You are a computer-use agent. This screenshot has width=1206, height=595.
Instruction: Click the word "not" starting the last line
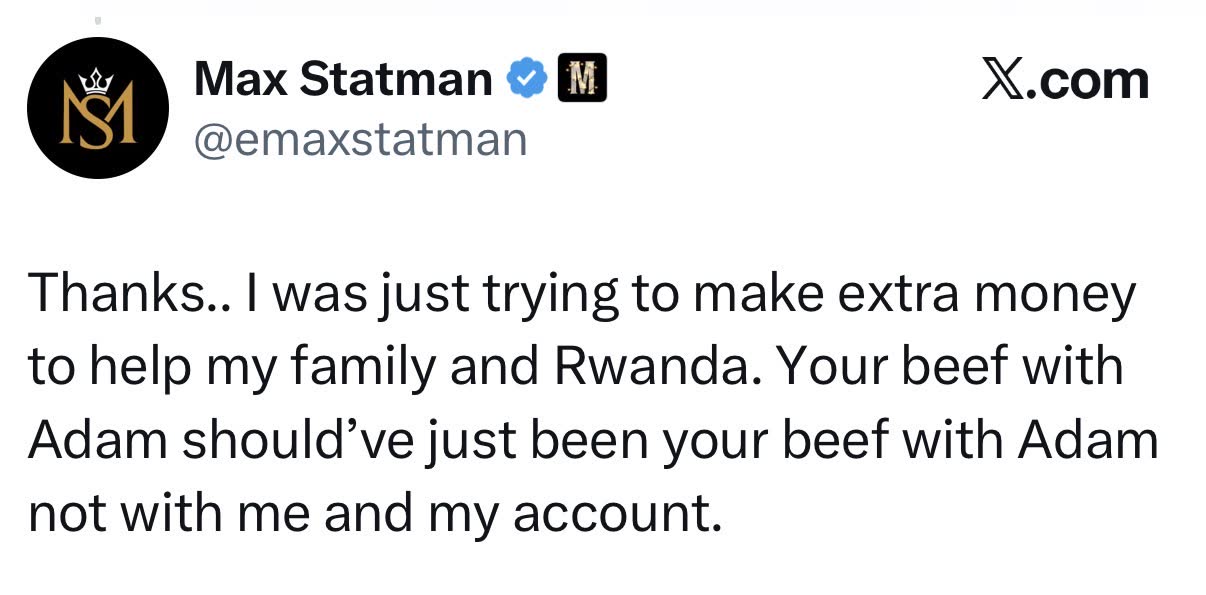[x=66, y=514]
